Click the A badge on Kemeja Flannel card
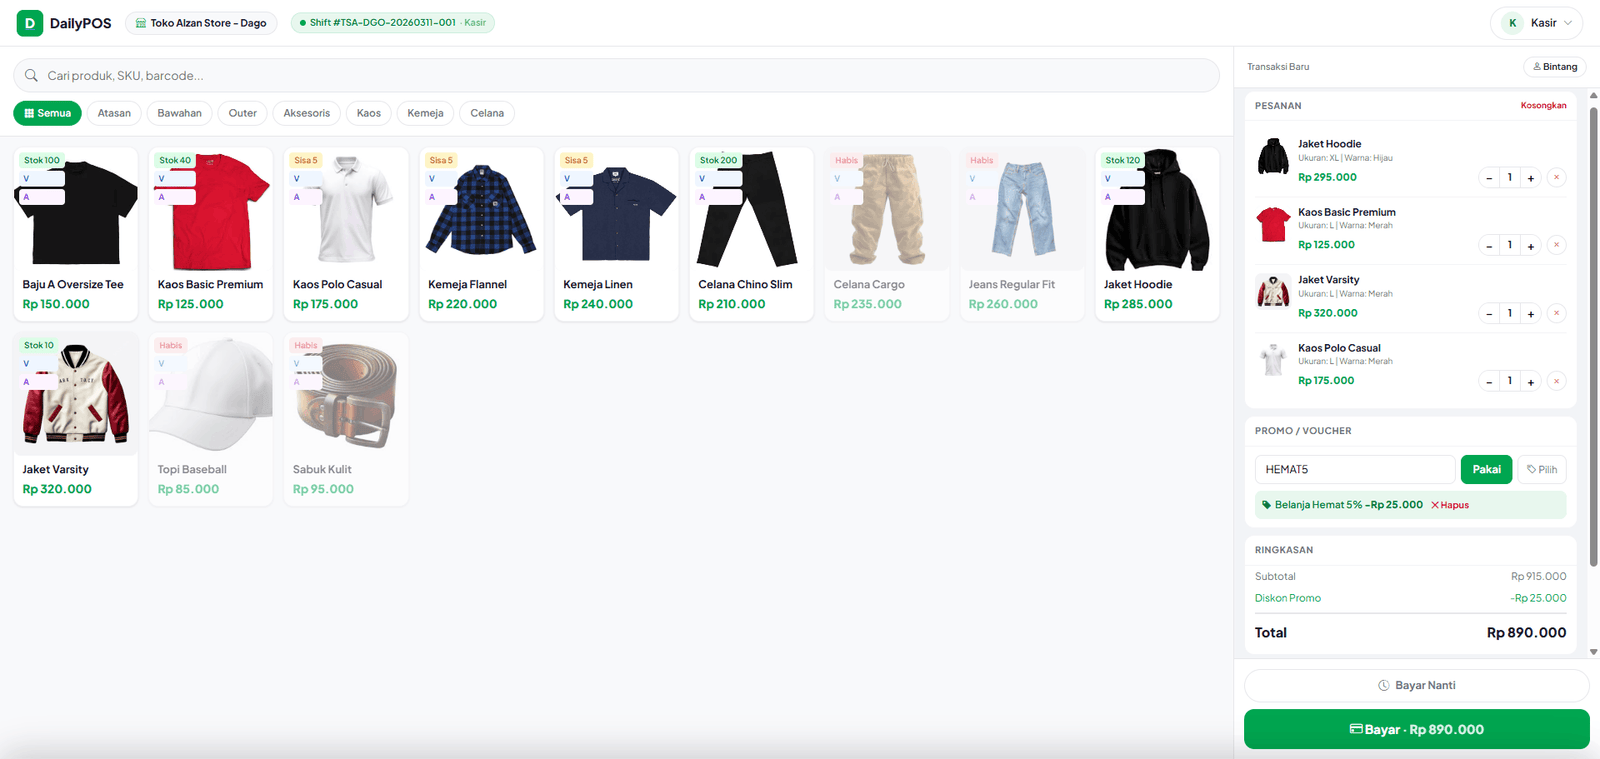The height and width of the screenshot is (759, 1600). [442, 197]
